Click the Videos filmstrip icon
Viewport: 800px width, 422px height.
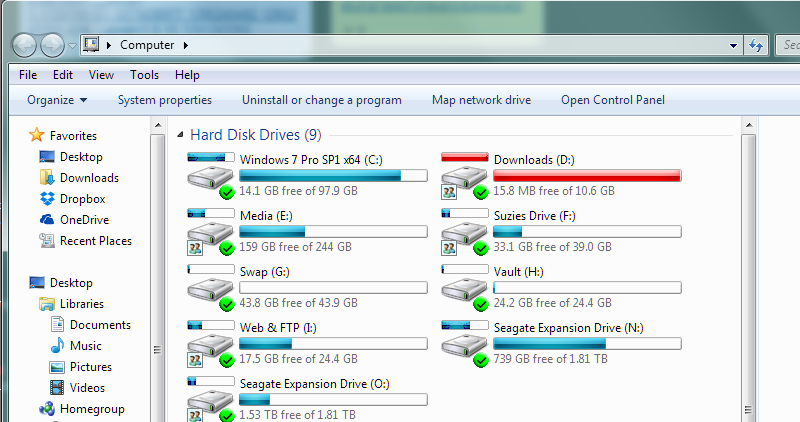[x=57, y=388]
